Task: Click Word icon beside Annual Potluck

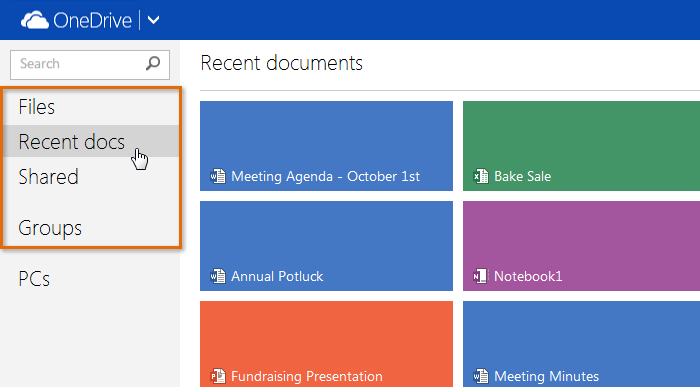Action: [218, 276]
